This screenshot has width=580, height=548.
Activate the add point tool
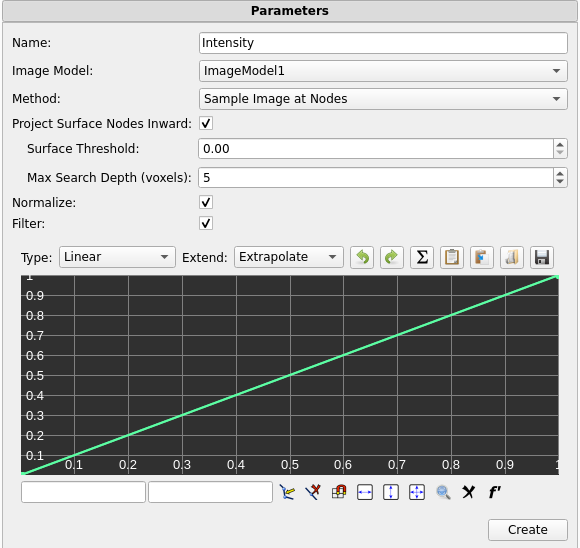(x=287, y=492)
